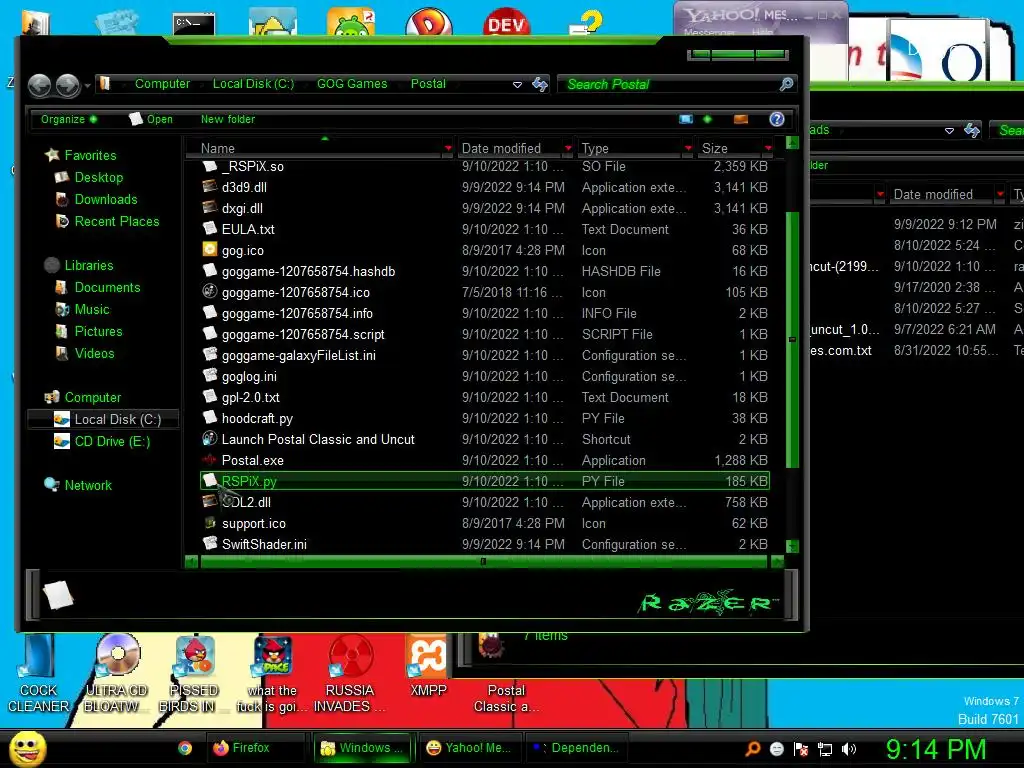Open the Size column filter dropdown
Screen dimensions: 1024x768
pos(769,148)
